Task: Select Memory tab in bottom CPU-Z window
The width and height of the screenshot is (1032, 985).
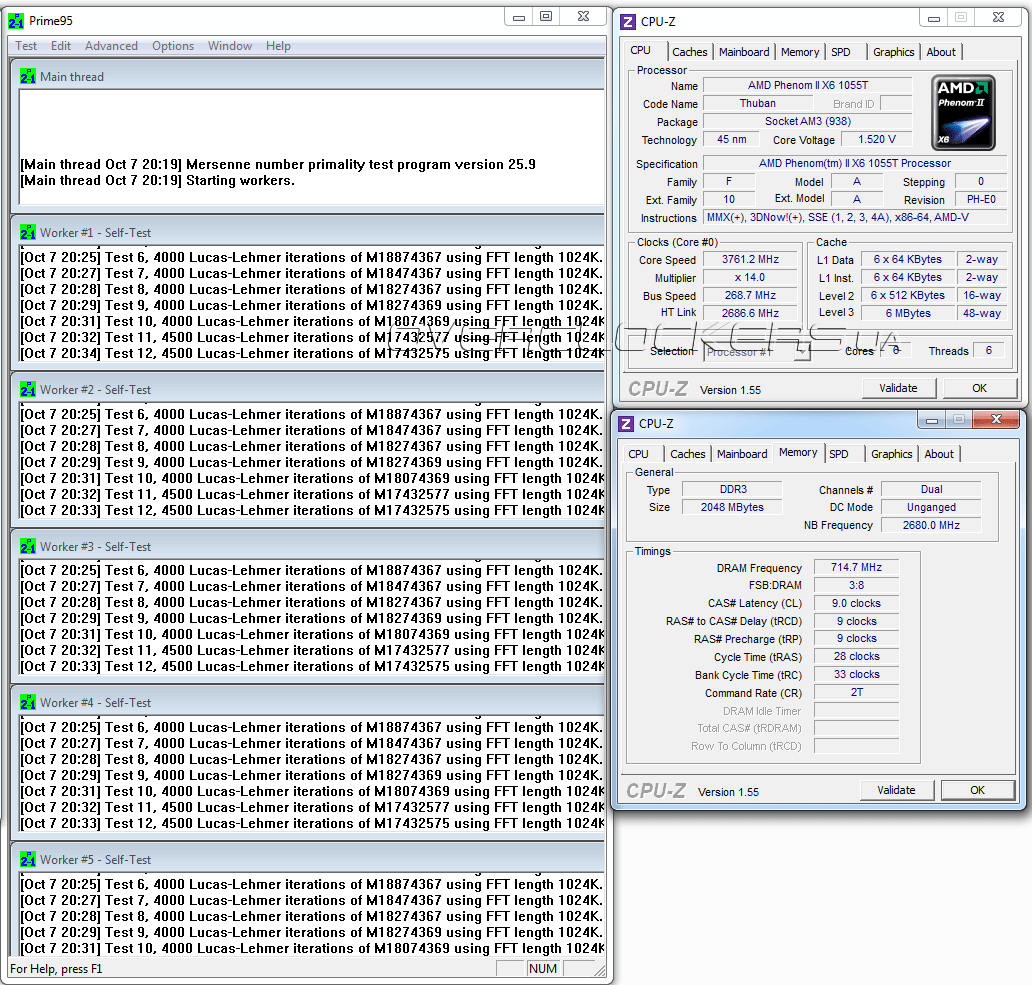Action: point(798,453)
